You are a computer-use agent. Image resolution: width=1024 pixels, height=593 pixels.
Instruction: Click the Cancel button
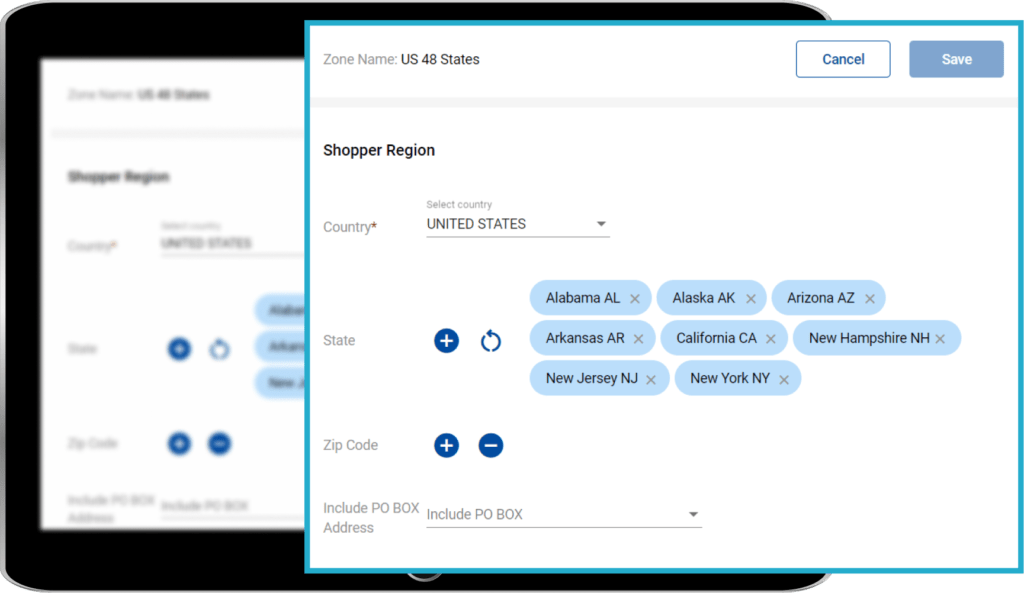click(842, 59)
